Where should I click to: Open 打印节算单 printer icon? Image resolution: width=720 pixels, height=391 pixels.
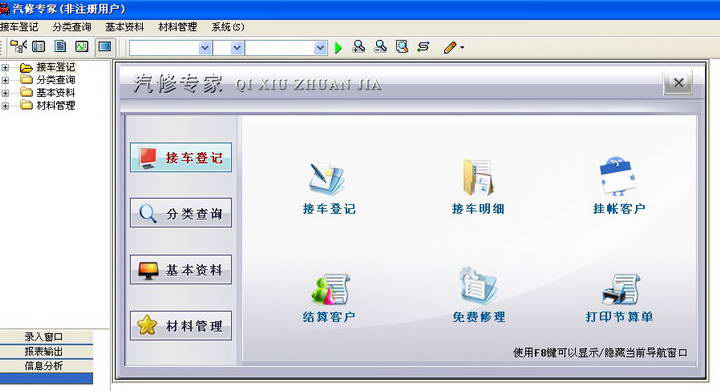[620, 289]
